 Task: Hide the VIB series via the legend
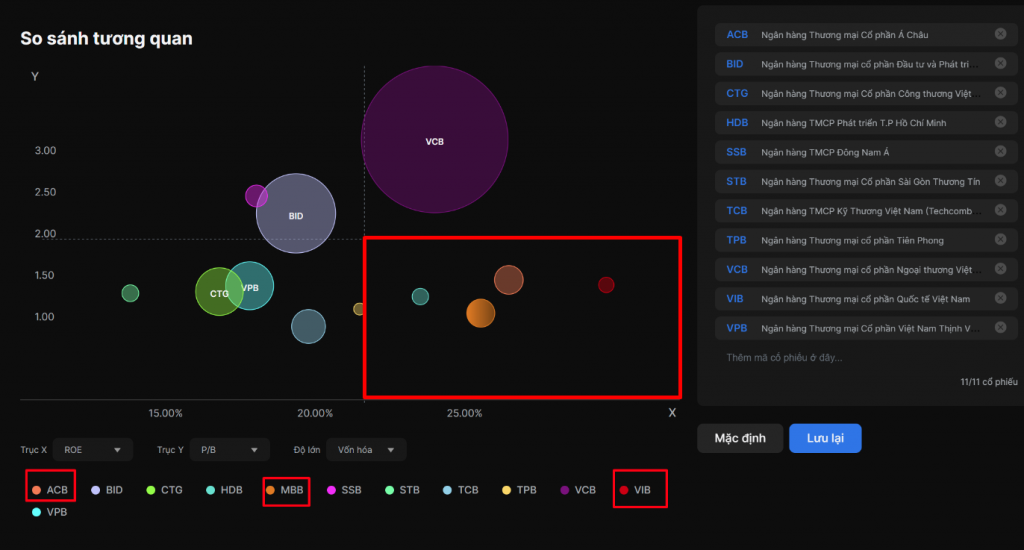pyautogui.click(x=636, y=490)
